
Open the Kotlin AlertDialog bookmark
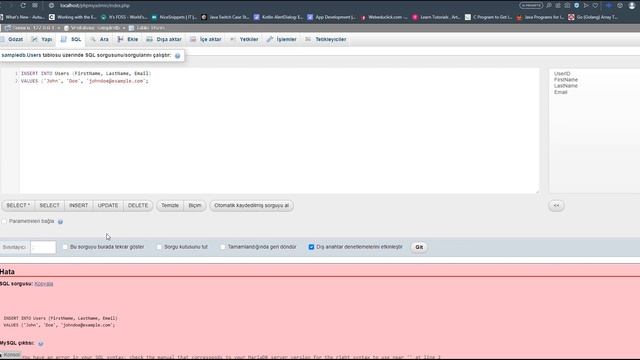[x=278, y=17]
